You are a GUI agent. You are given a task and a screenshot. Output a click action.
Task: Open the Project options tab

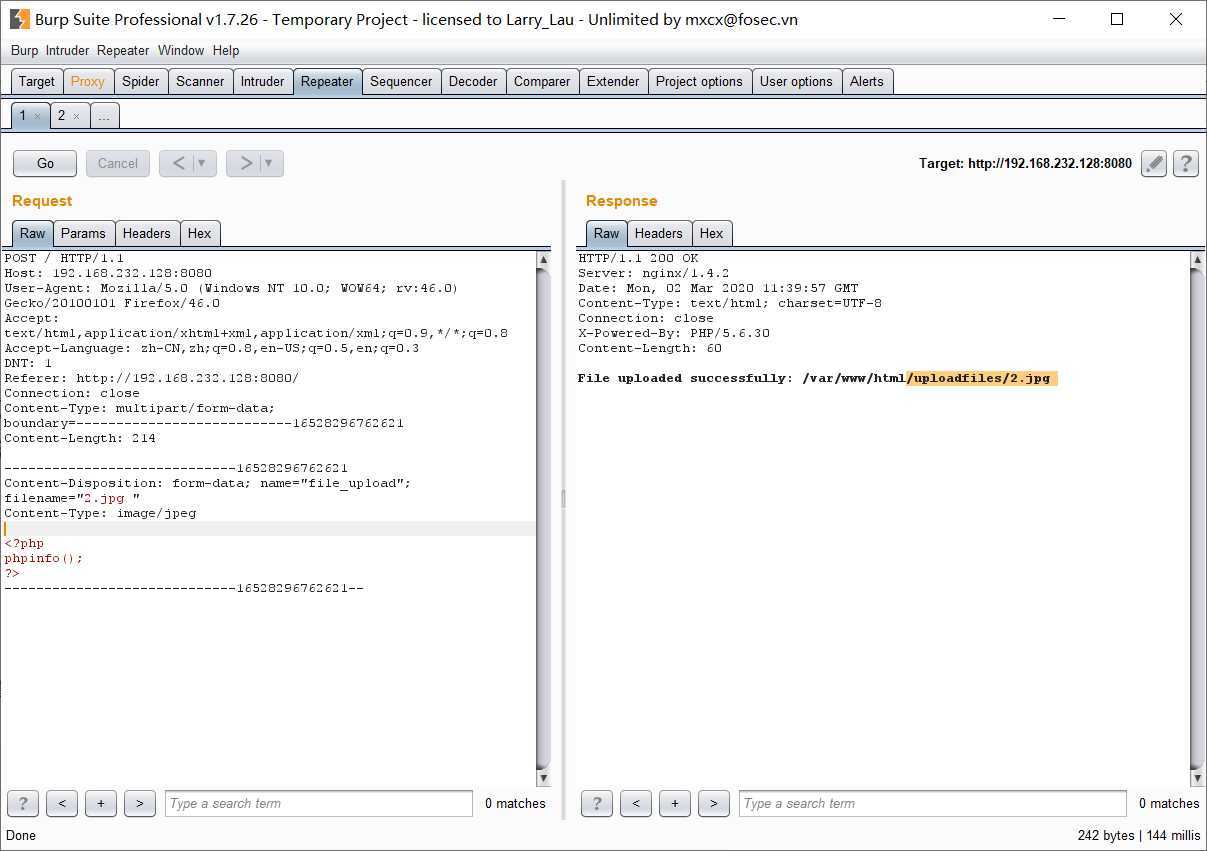pyautogui.click(x=699, y=81)
